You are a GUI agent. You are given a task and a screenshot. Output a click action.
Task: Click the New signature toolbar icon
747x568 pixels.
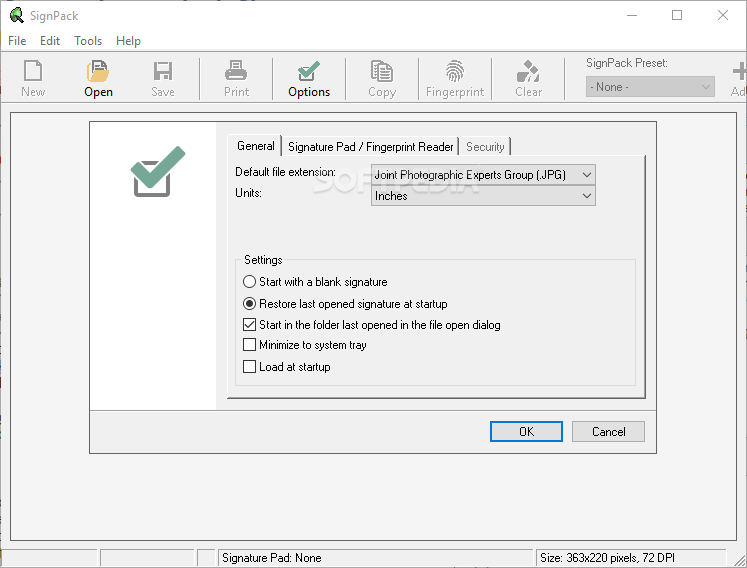point(33,79)
